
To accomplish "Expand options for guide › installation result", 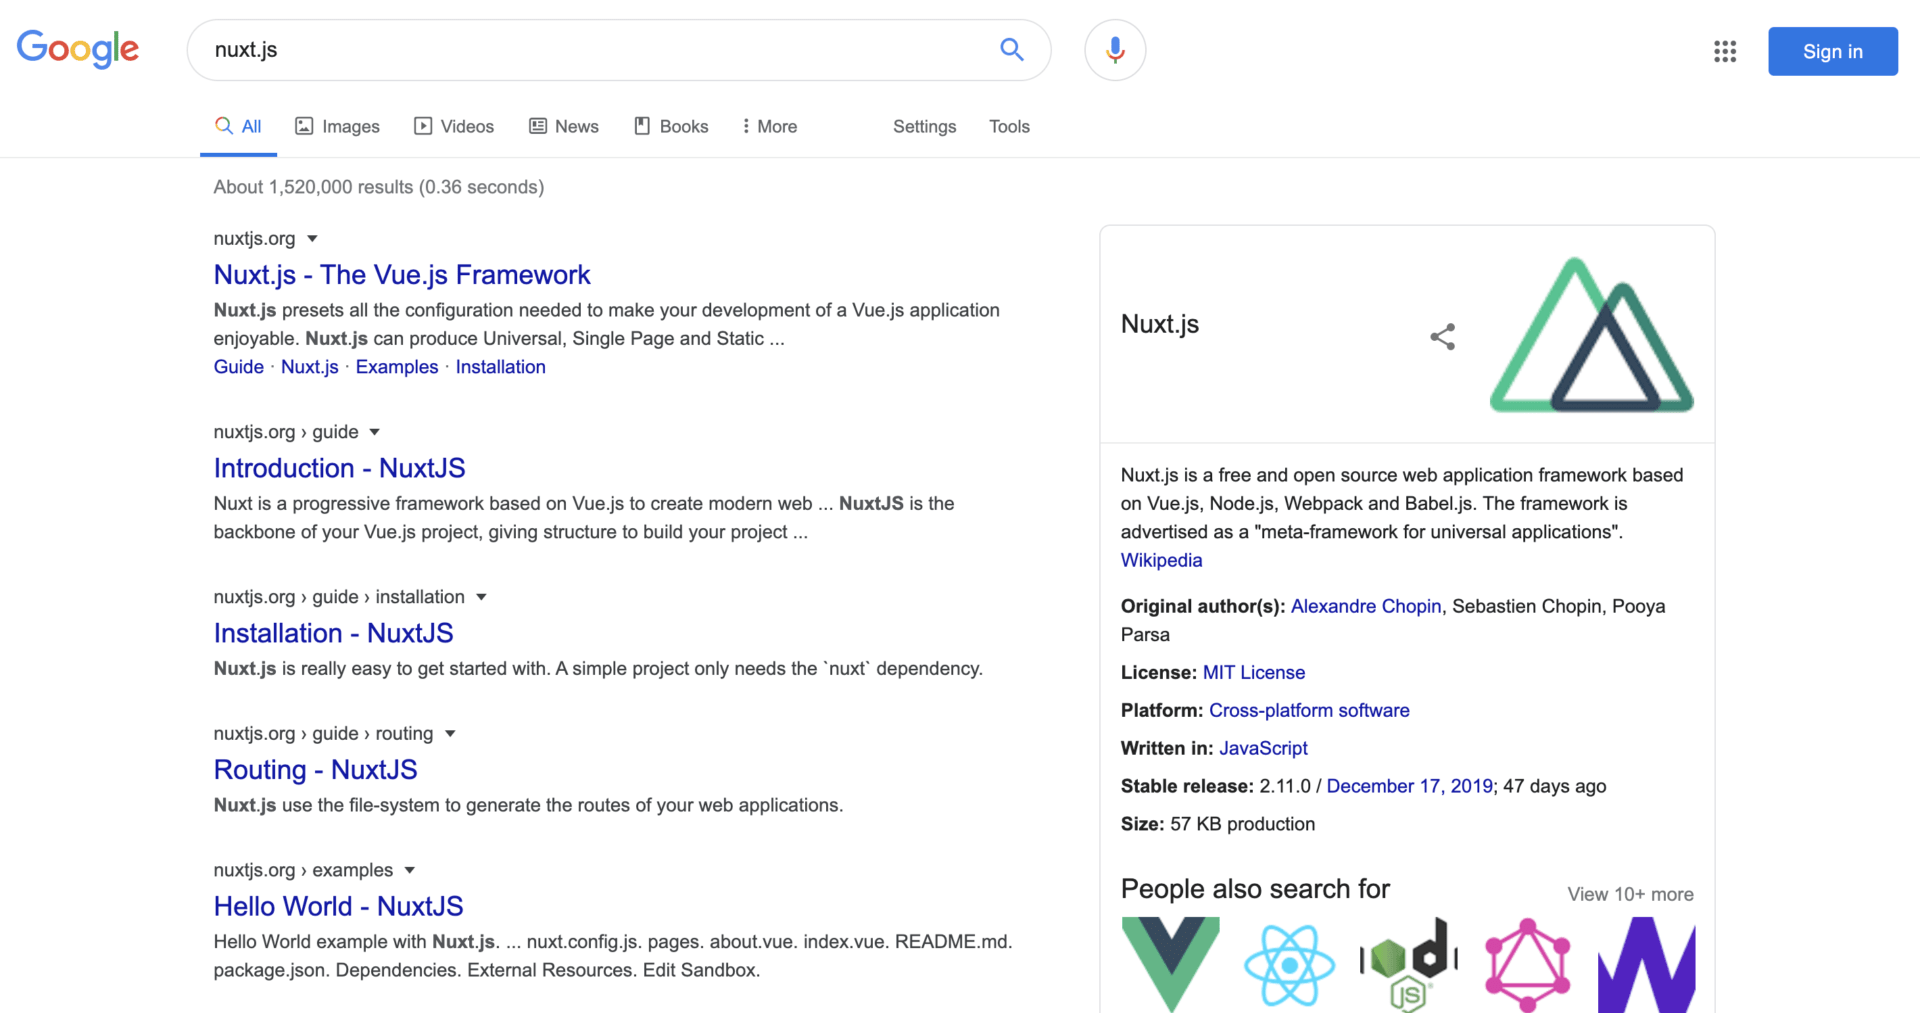I will [x=481, y=597].
